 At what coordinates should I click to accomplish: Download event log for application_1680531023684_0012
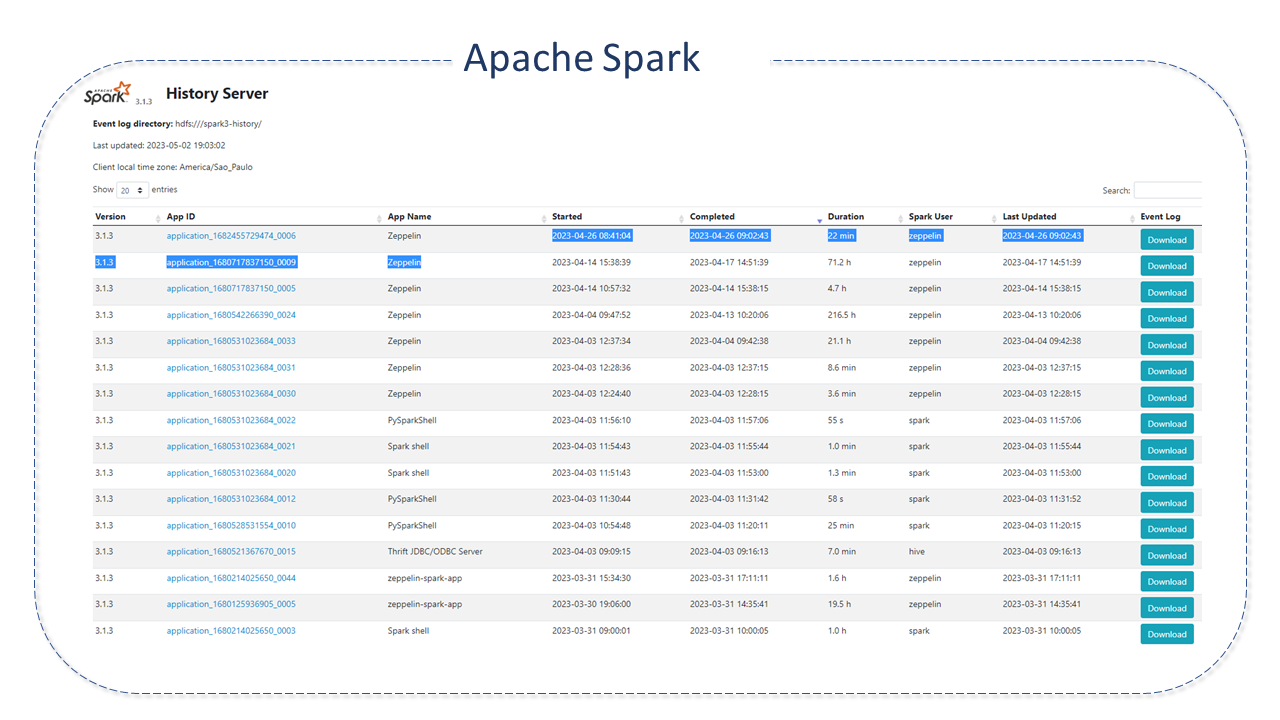[x=1167, y=503]
